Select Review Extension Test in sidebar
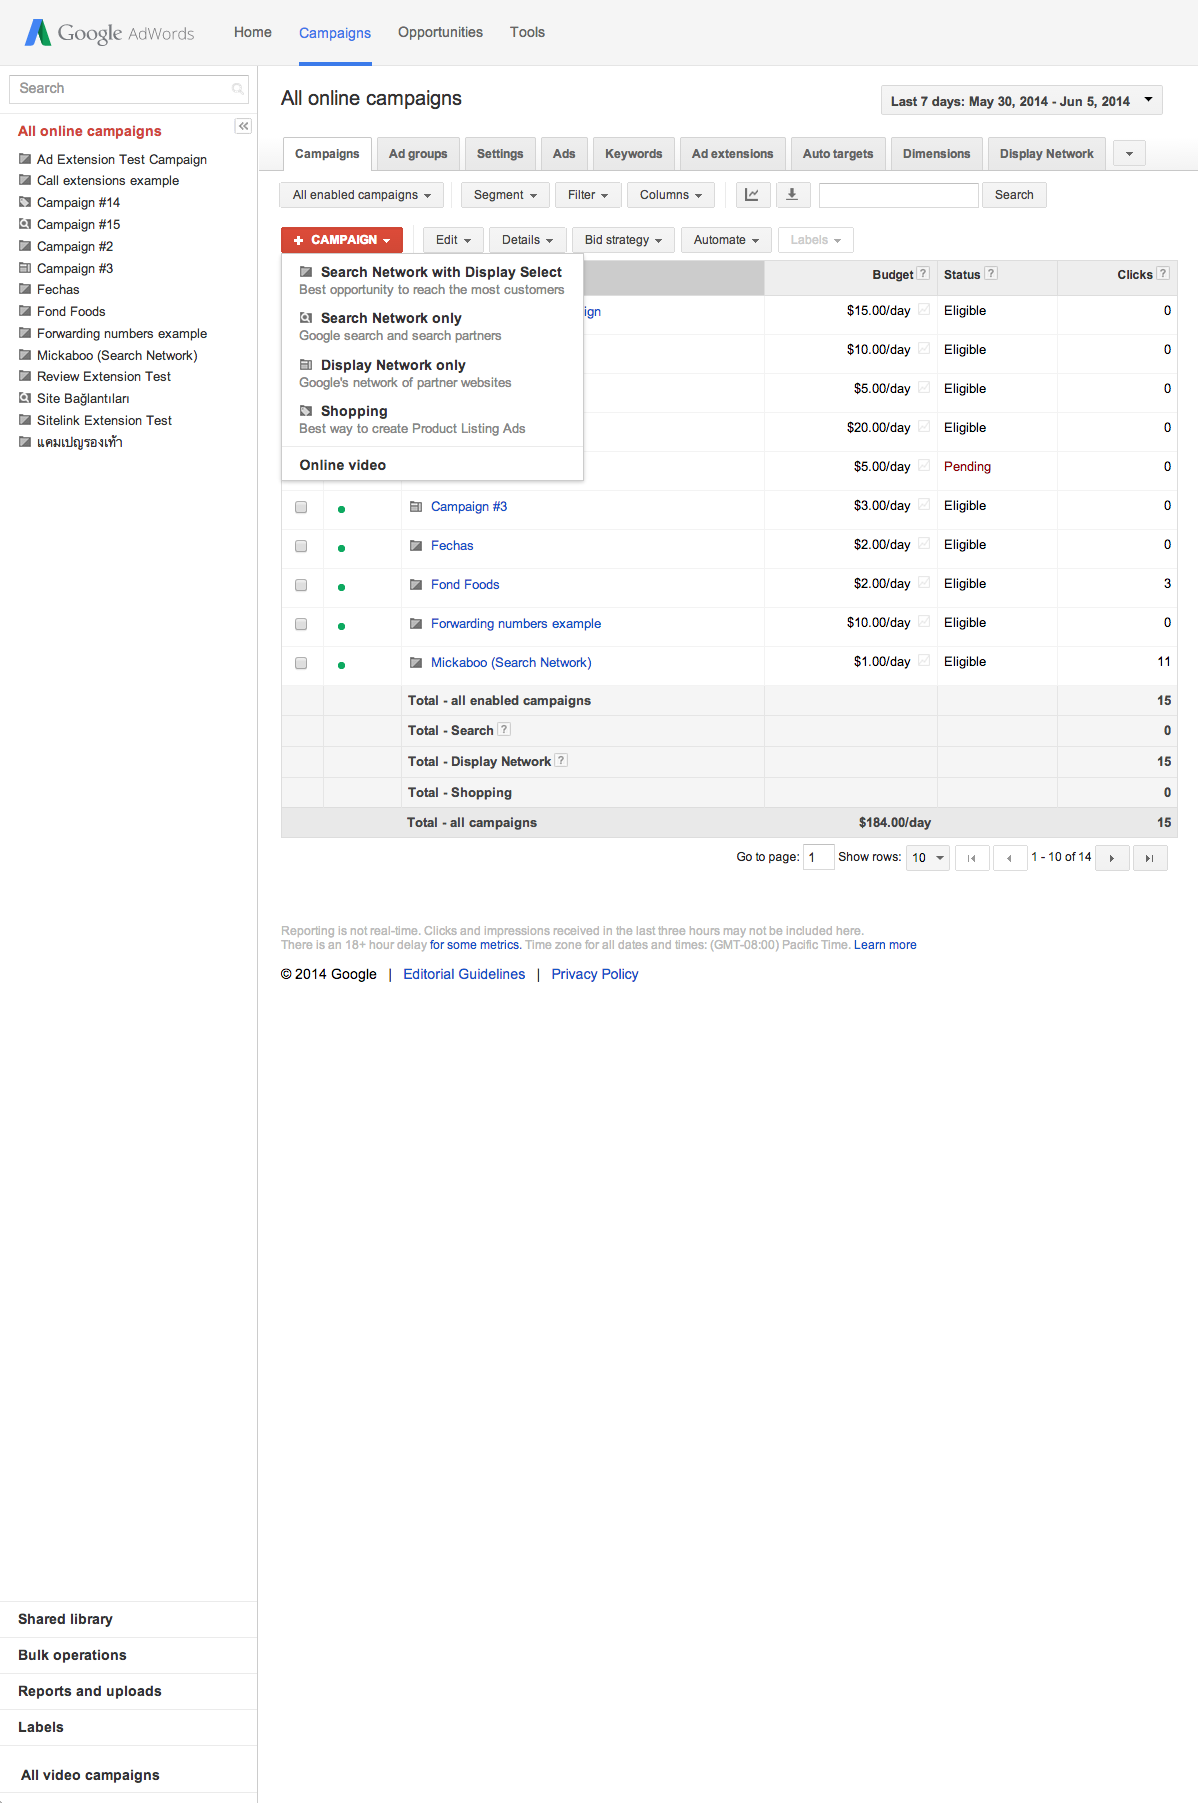 pos(104,377)
